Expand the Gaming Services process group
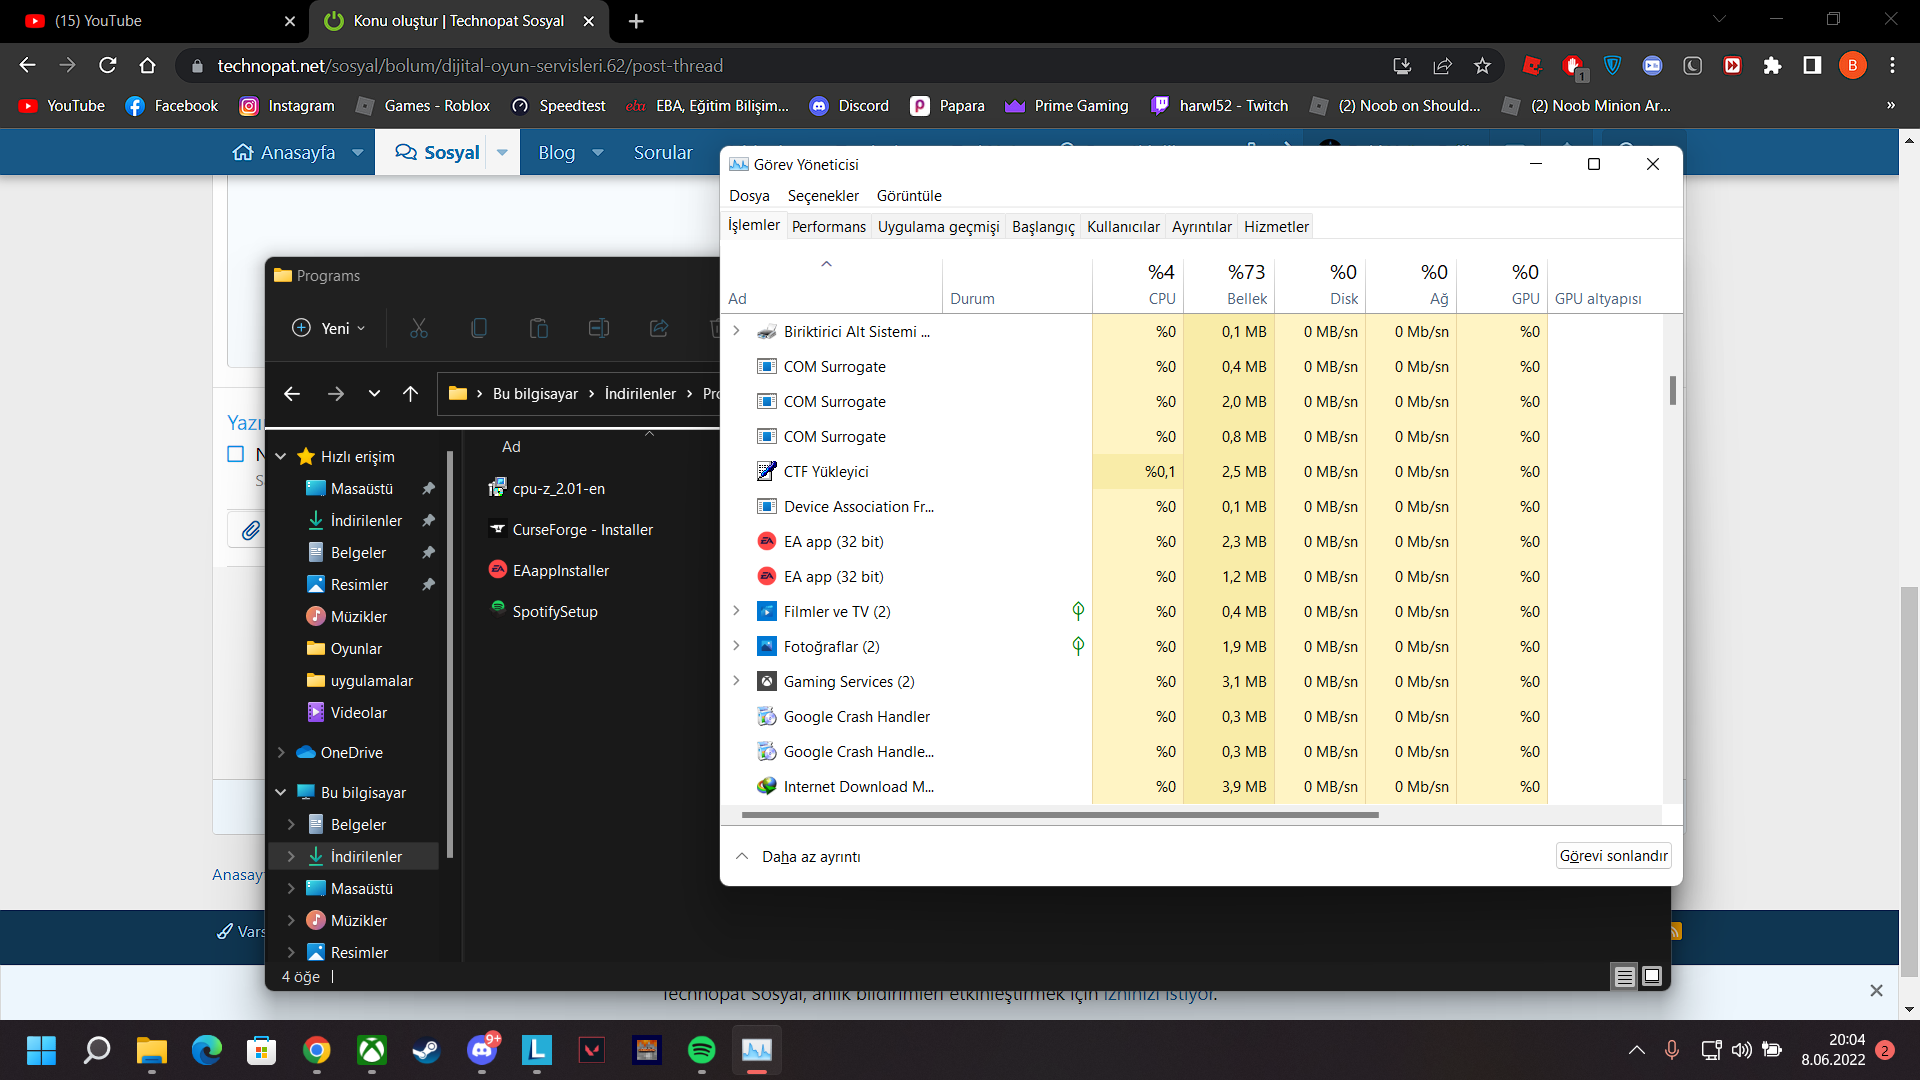 pos(737,681)
